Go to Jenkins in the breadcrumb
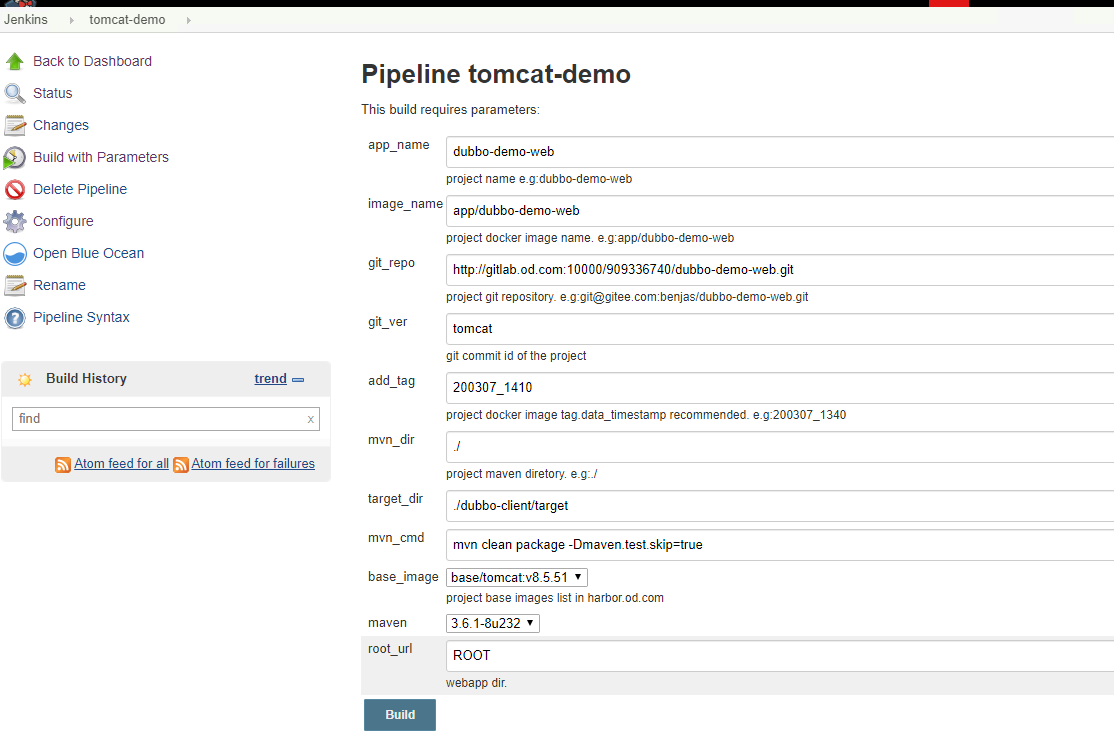This screenshot has height=737, width=1114. coord(26,20)
